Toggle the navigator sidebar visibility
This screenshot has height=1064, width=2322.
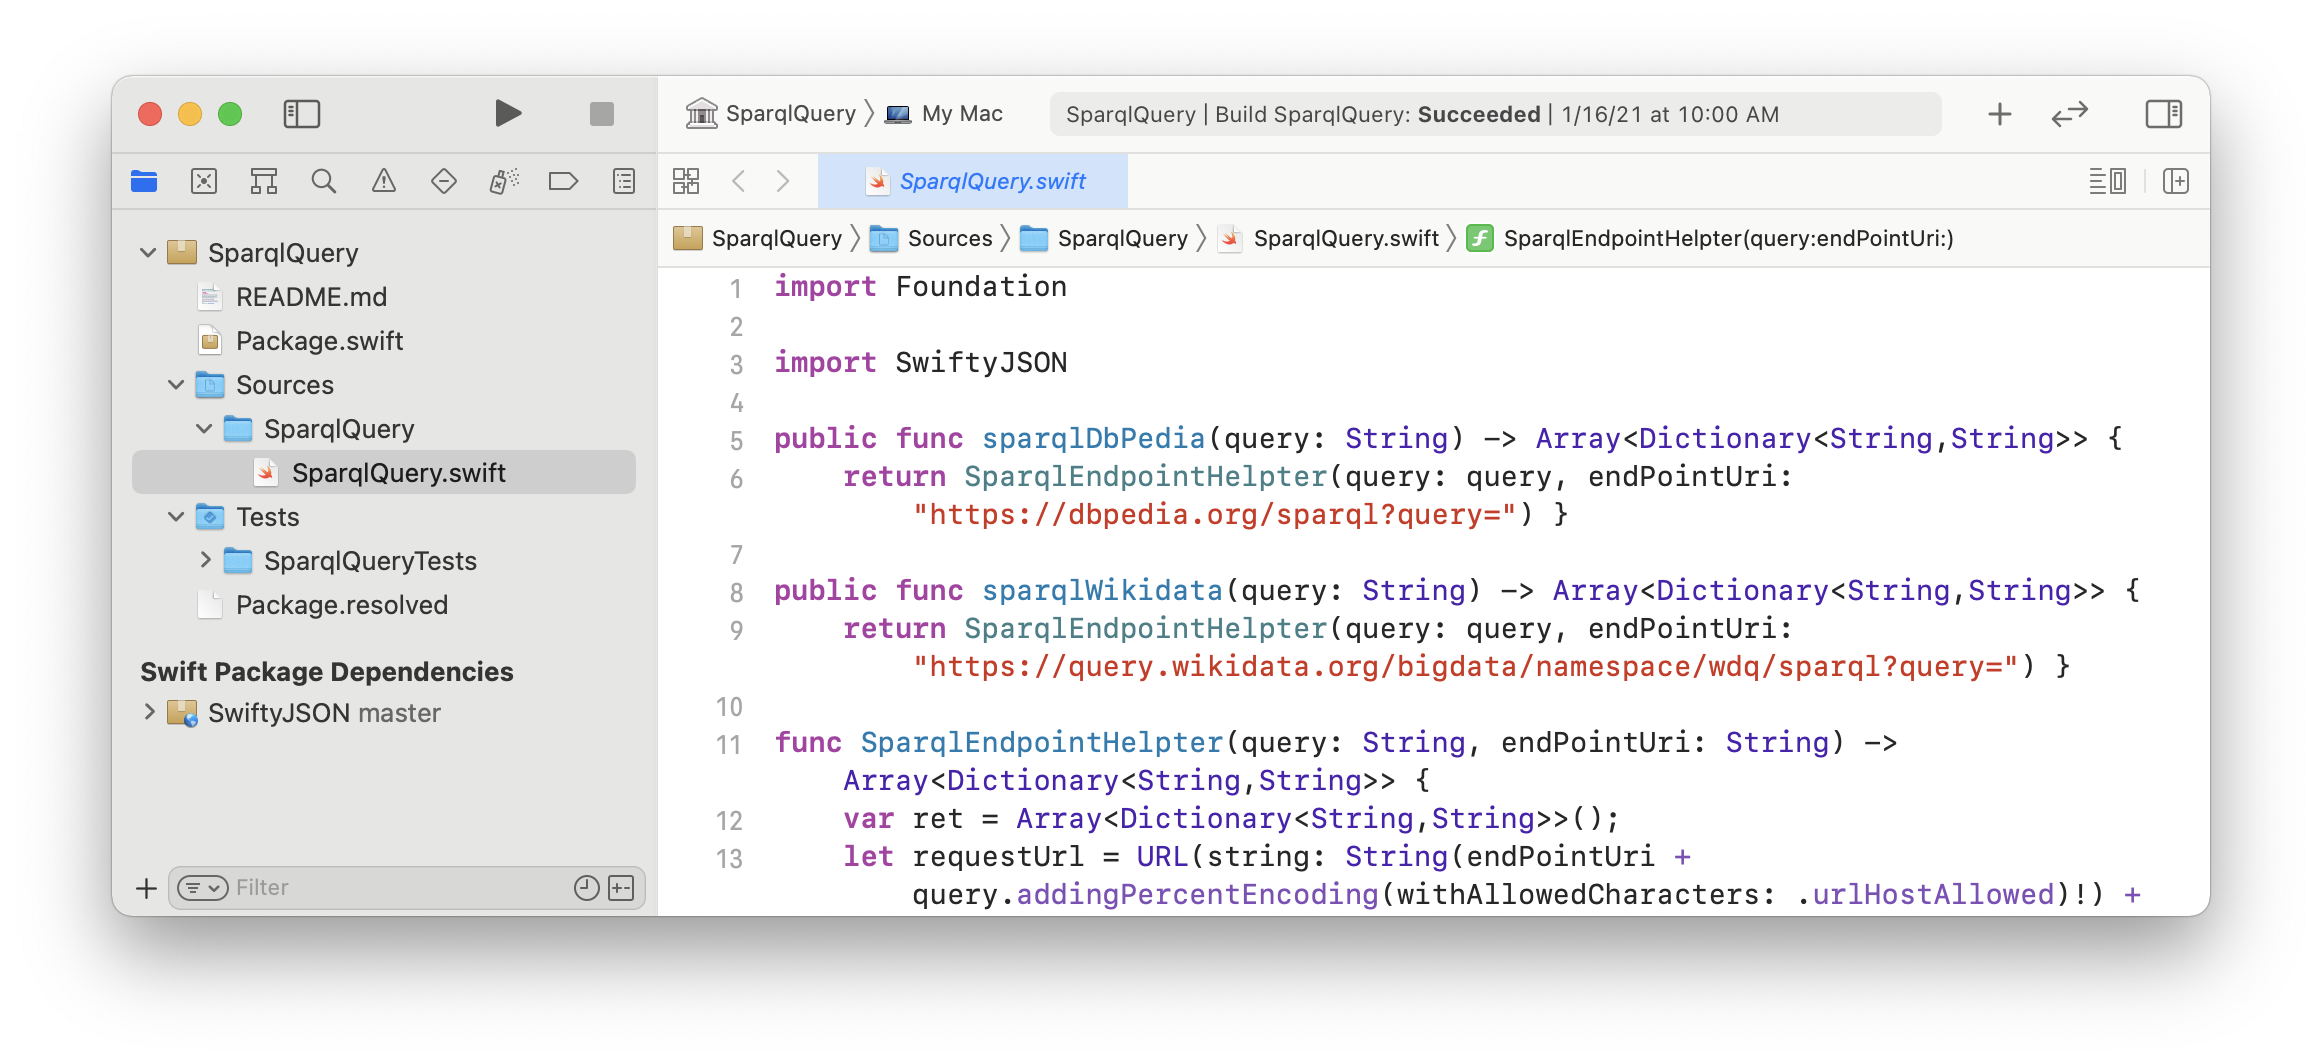click(302, 113)
